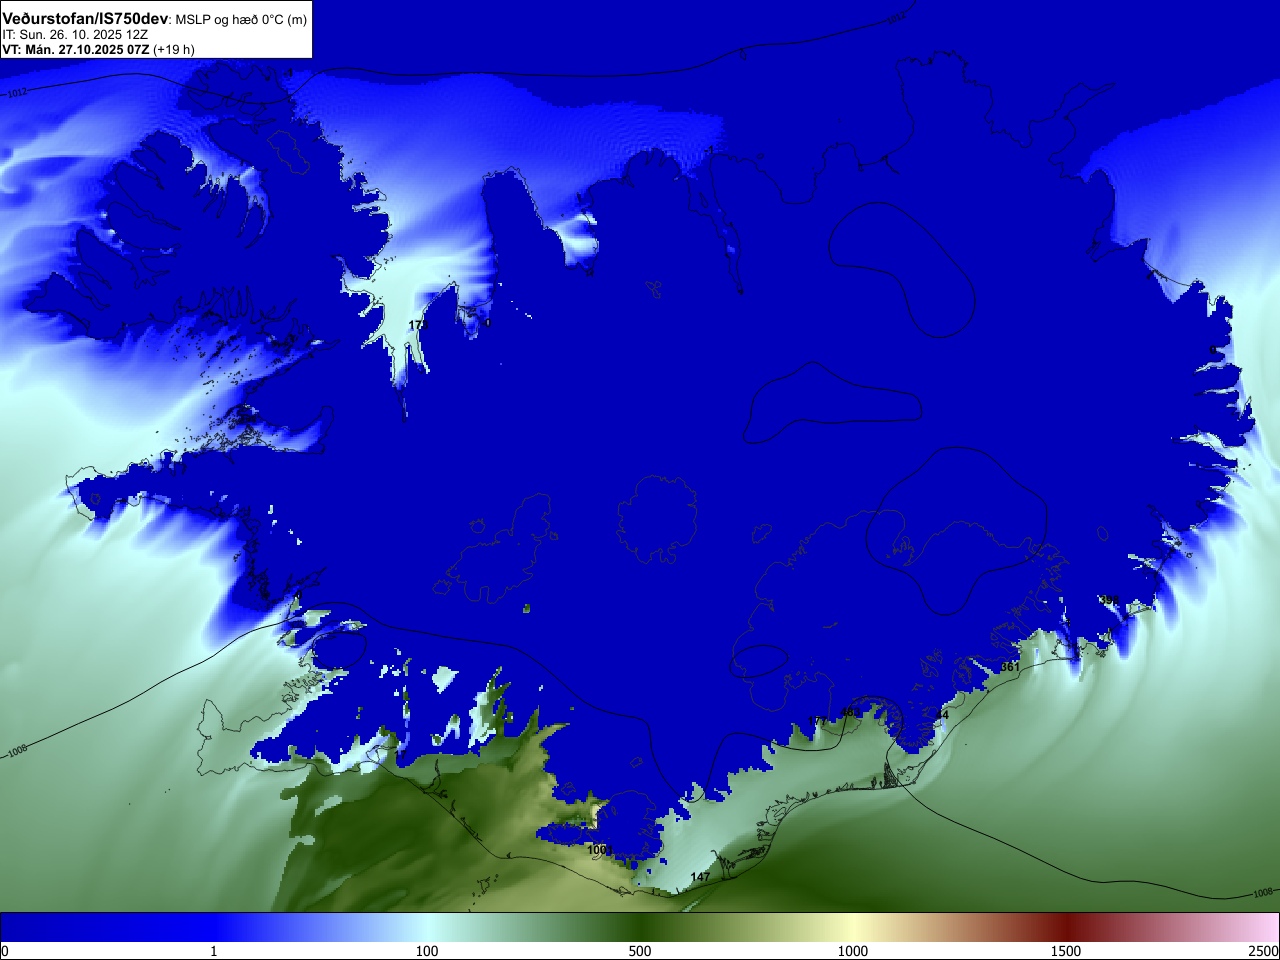Click the '1500' label on the color scale
Viewport: 1280px width, 960px height.
1066,951
